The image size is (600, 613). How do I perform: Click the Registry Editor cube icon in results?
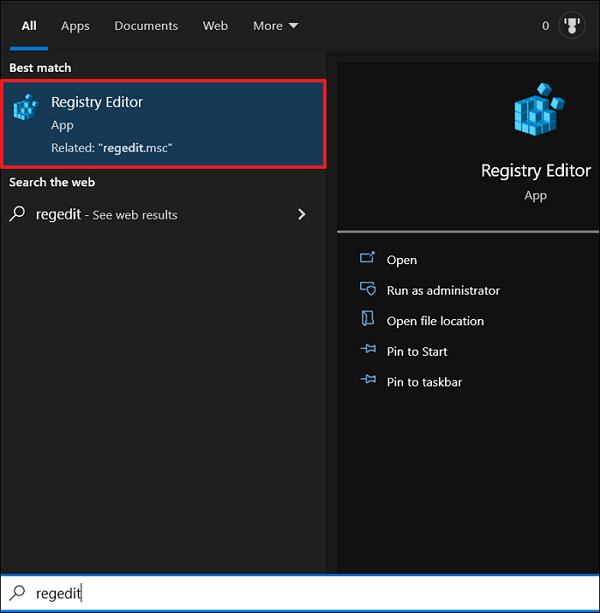pyautogui.click(x=26, y=107)
